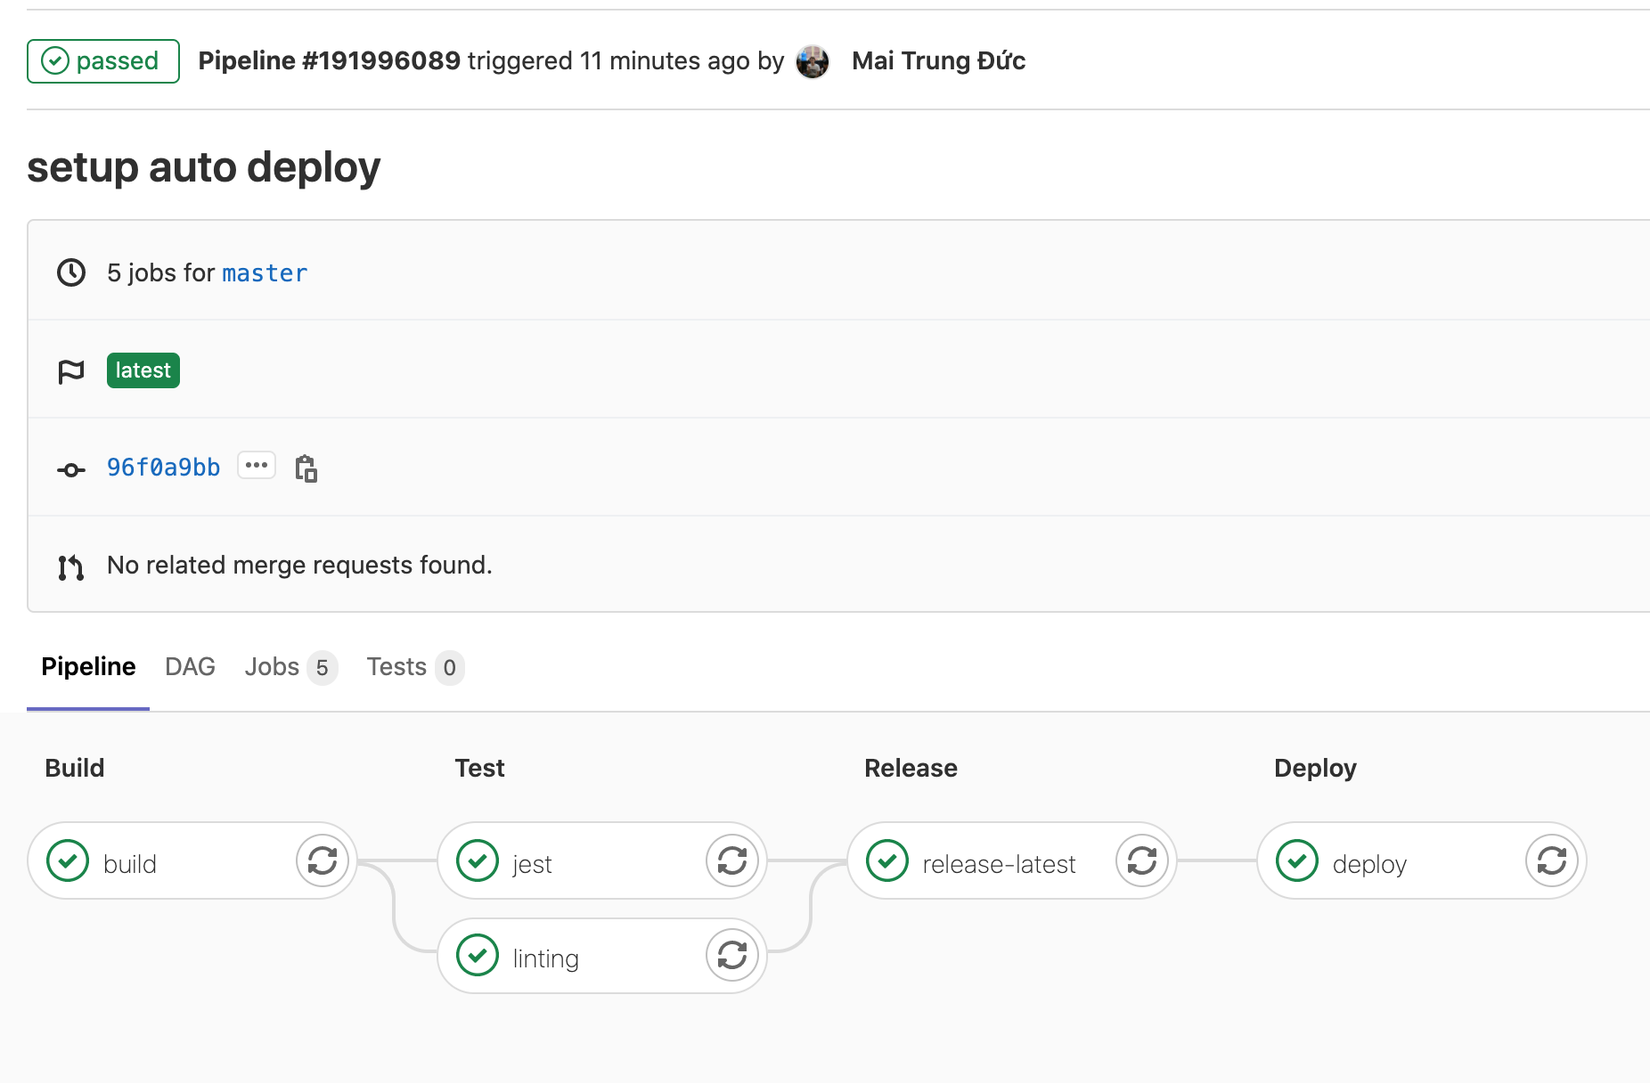Open commit 96f0a9bb link

coord(163,468)
